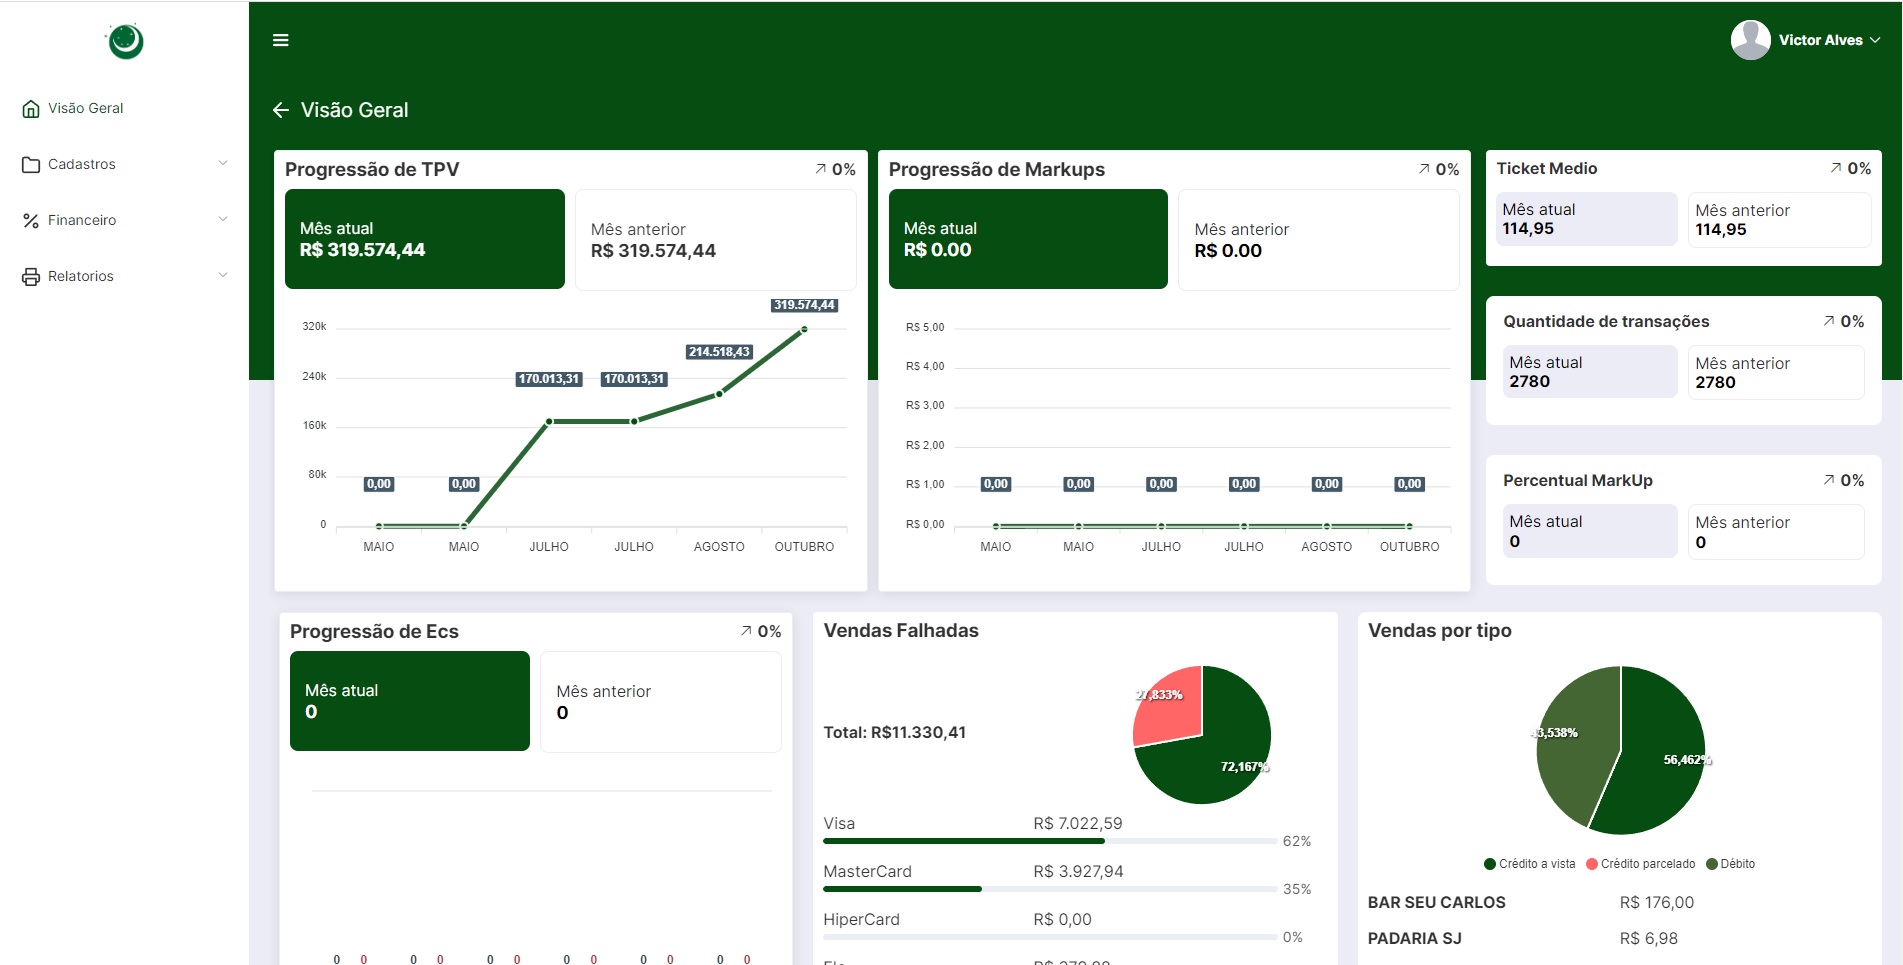Click Quantidade de transações Mês anterior card
The width and height of the screenshot is (1903, 965).
point(1777,373)
